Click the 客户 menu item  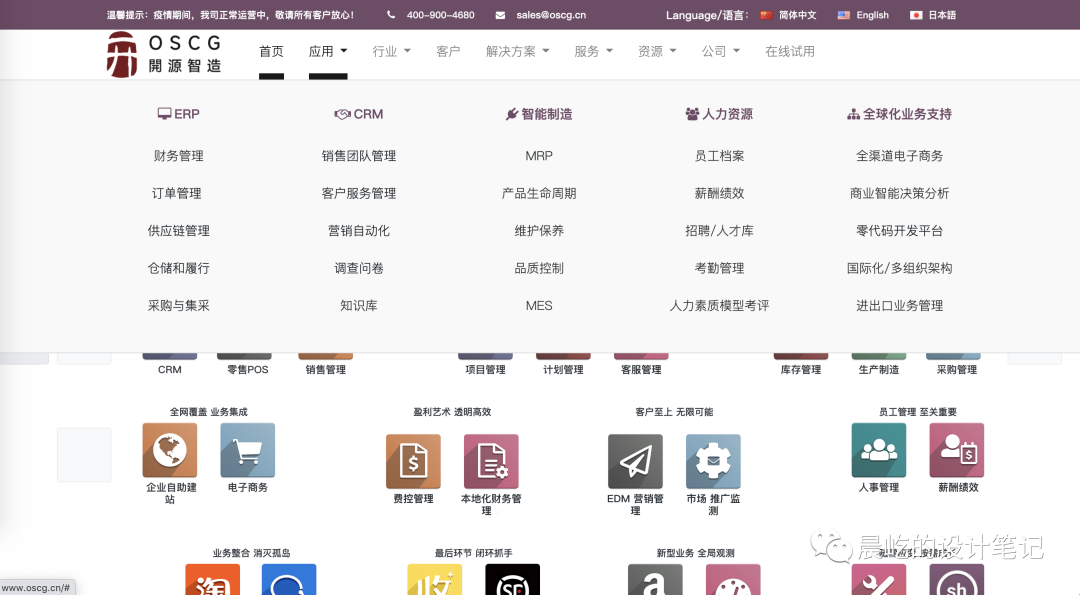pyautogui.click(x=448, y=51)
